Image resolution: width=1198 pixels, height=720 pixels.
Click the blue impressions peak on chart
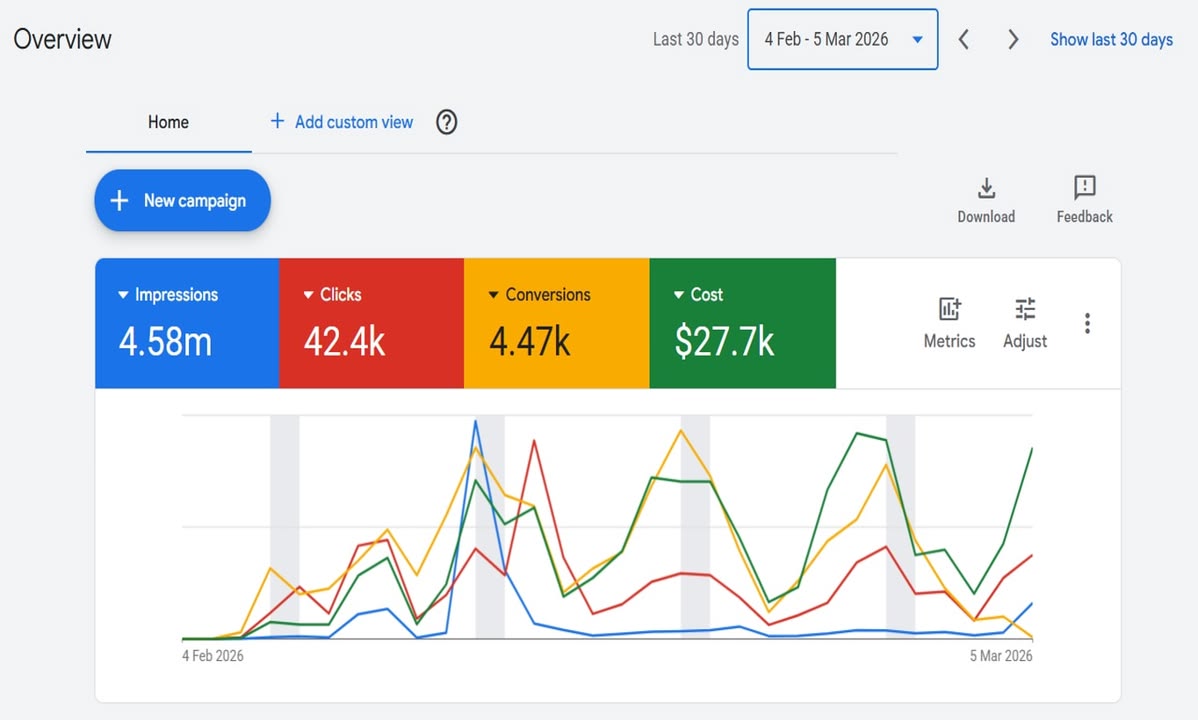[475, 421]
